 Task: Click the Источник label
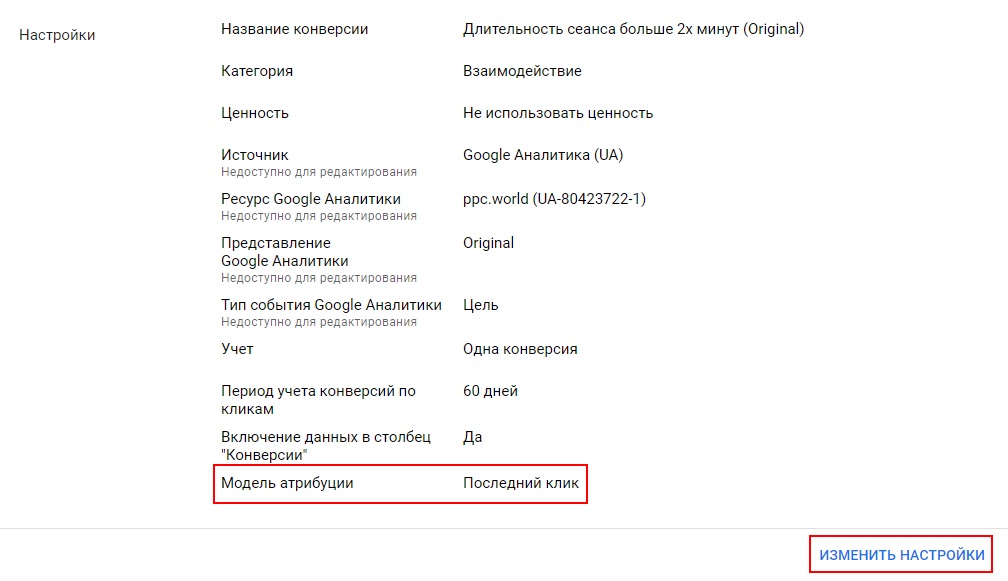pos(255,155)
